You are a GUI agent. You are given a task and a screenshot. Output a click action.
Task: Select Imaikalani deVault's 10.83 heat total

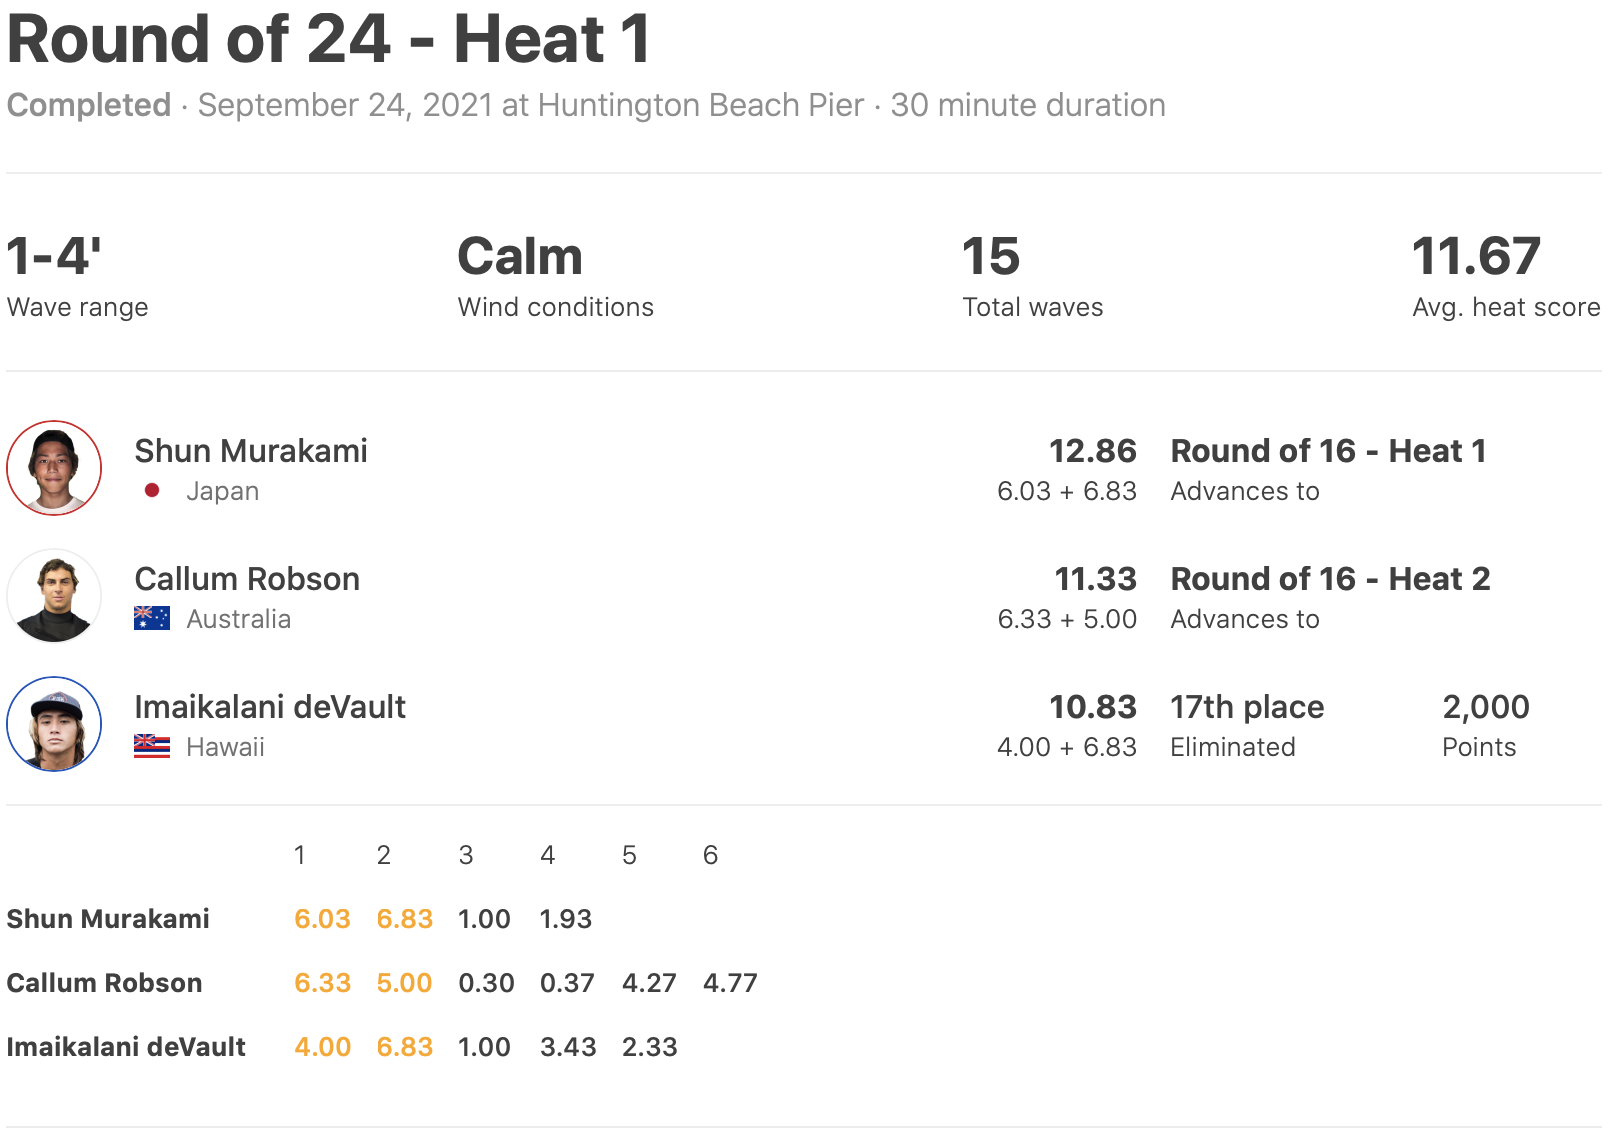[x=1092, y=707]
